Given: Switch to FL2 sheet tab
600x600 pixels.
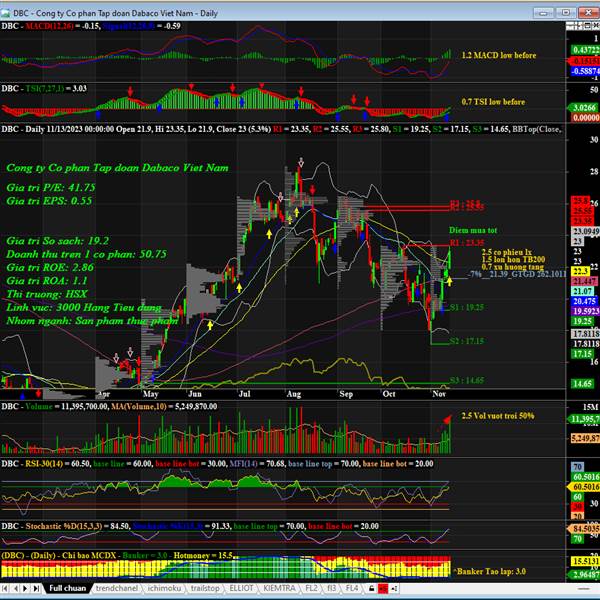Looking at the screenshot, I should tap(311, 588).
